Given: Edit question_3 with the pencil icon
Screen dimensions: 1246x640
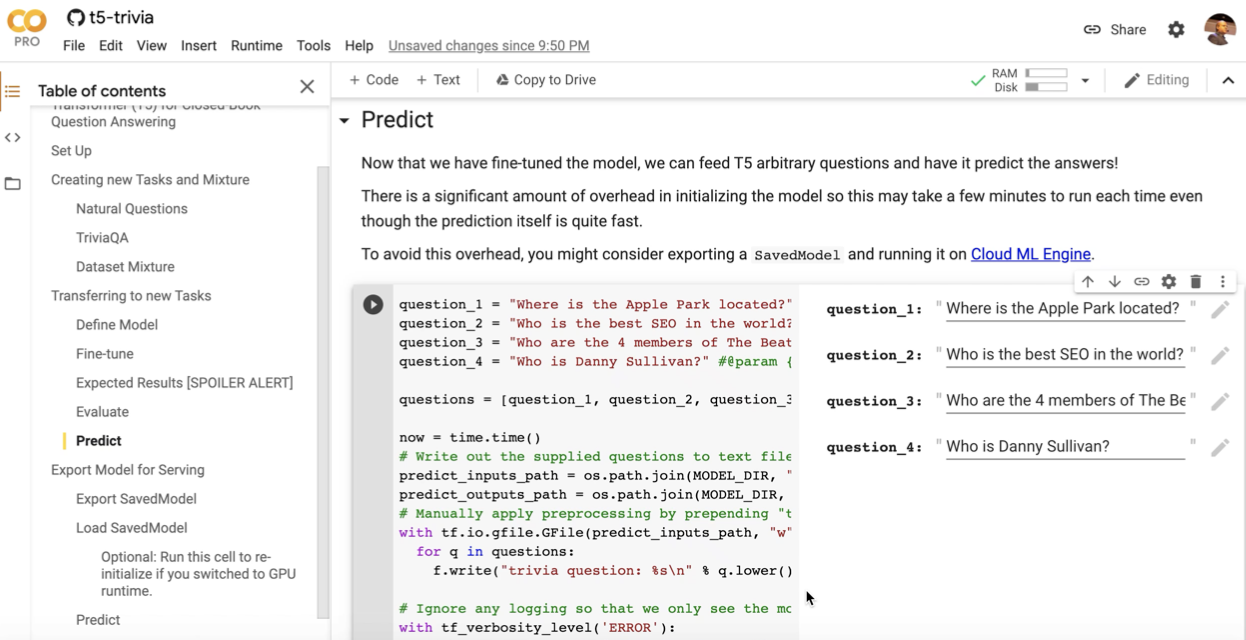Looking at the screenshot, I should 1220,401.
